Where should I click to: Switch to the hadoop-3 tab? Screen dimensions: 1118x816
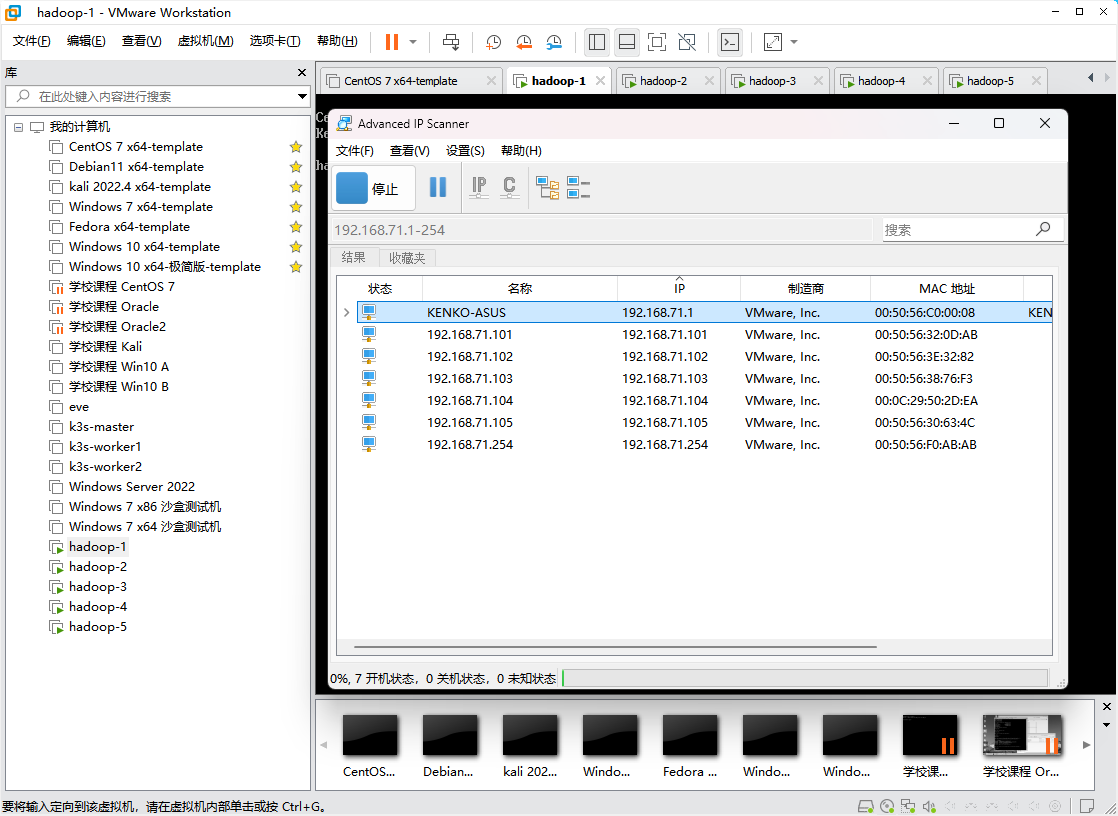click(x=771, y=81)
